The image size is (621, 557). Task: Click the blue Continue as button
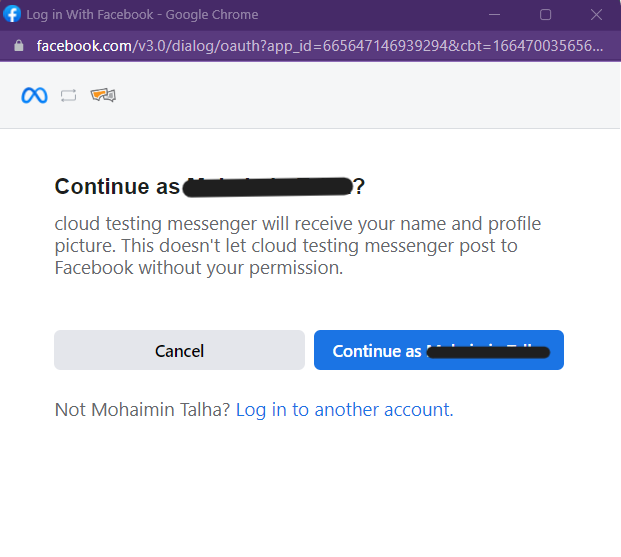pyautogui.click(x=439, y=350)
